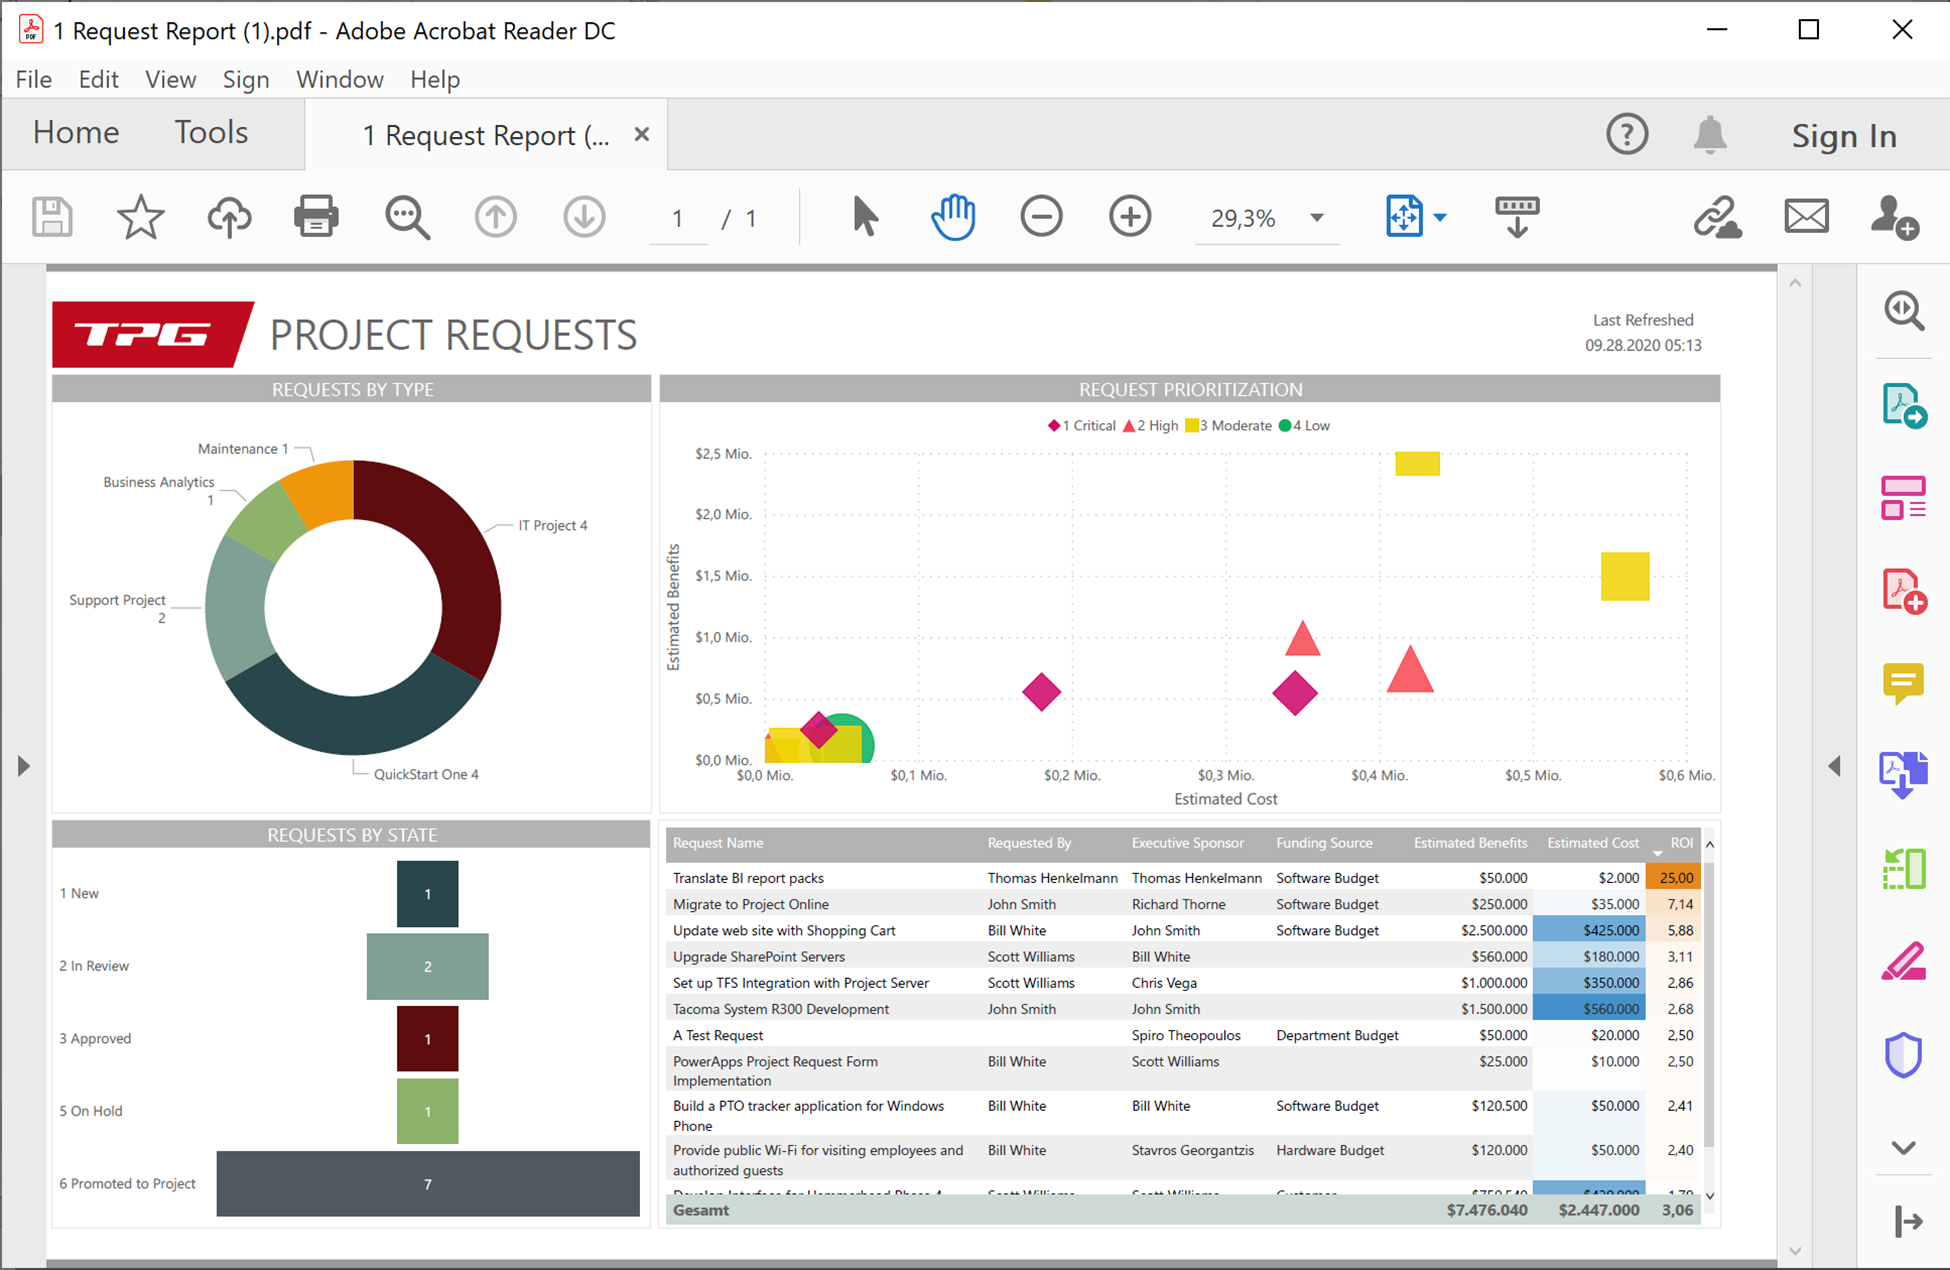The image size is (1950, 1270).
Task: Open Find with the search magnifier
Action: pyautogui.click(x=406, y=217)
